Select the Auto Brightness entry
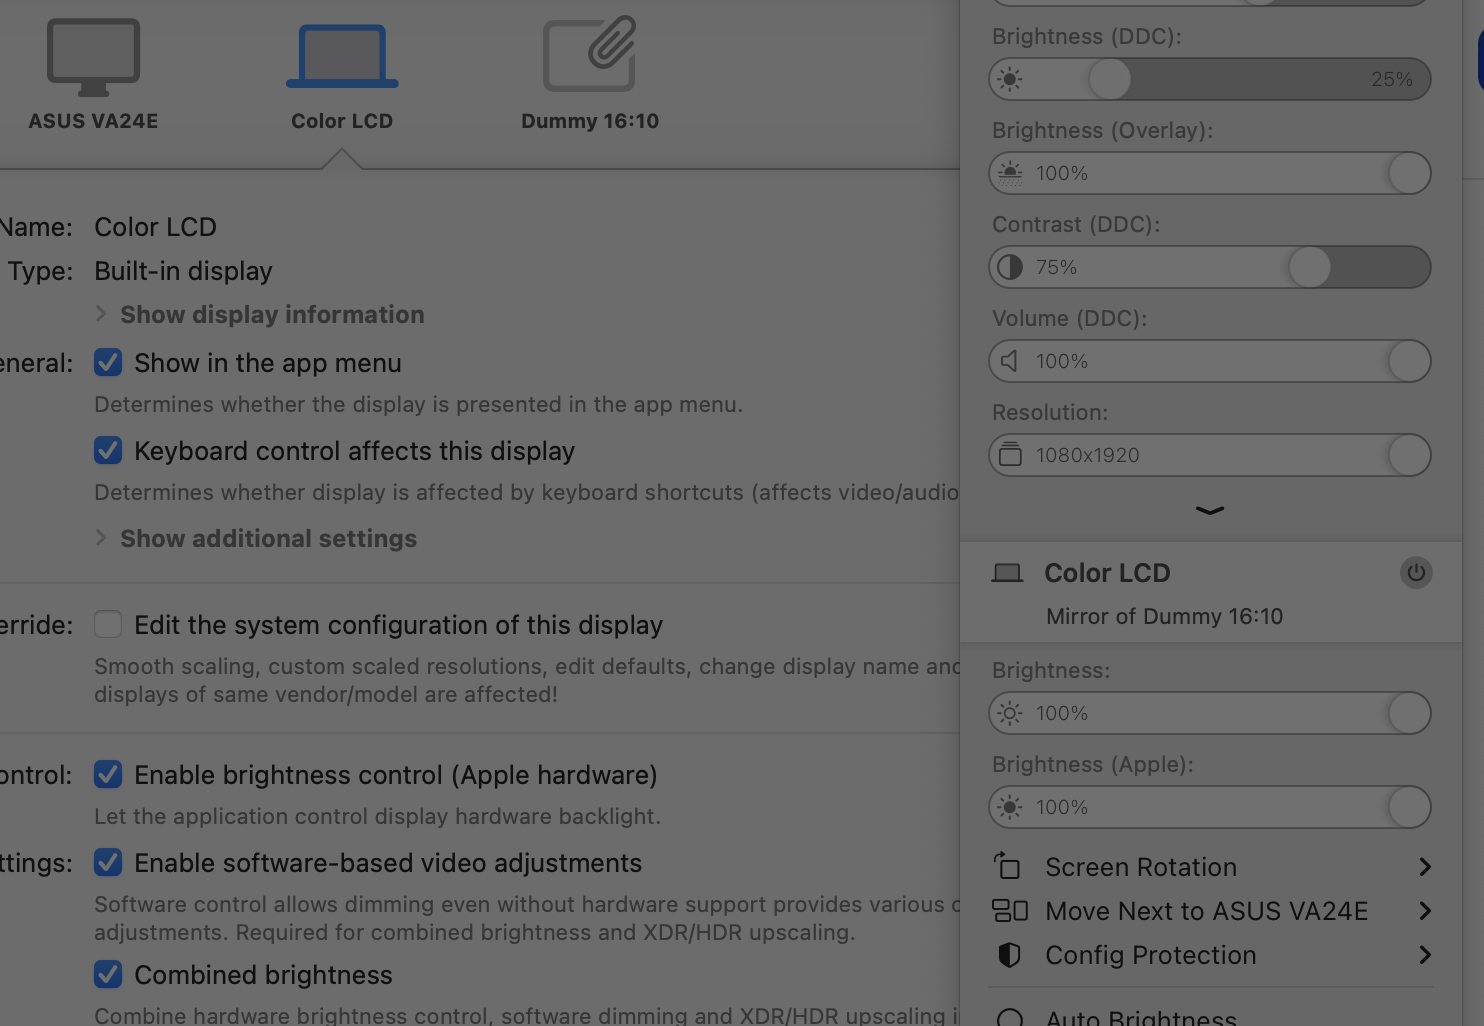Screen dimensions: 1484x1026 coord(1140,1017)
